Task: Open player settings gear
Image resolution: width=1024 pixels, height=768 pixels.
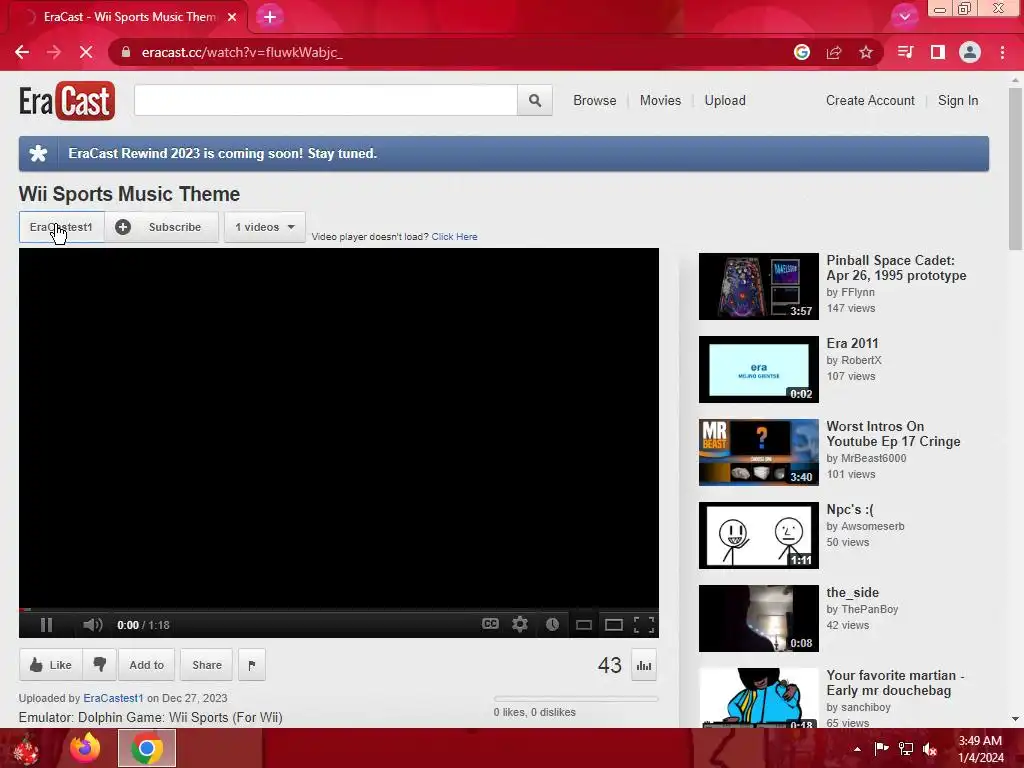Action: pos(520,624)
